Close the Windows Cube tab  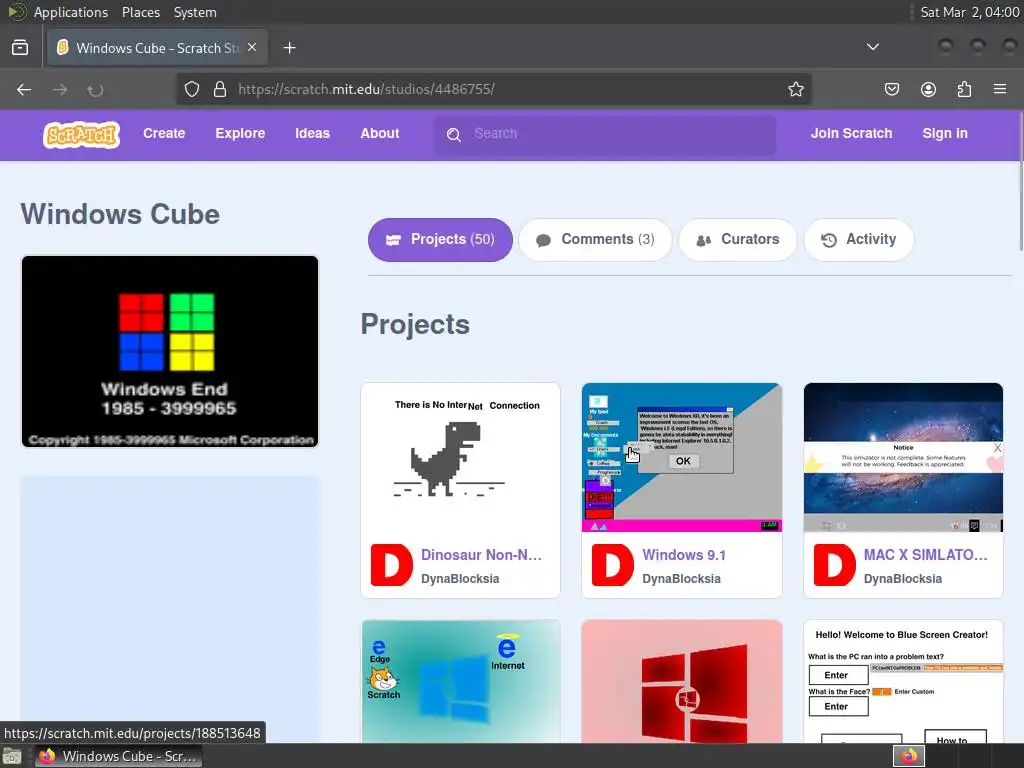click(x=252, y=47)
